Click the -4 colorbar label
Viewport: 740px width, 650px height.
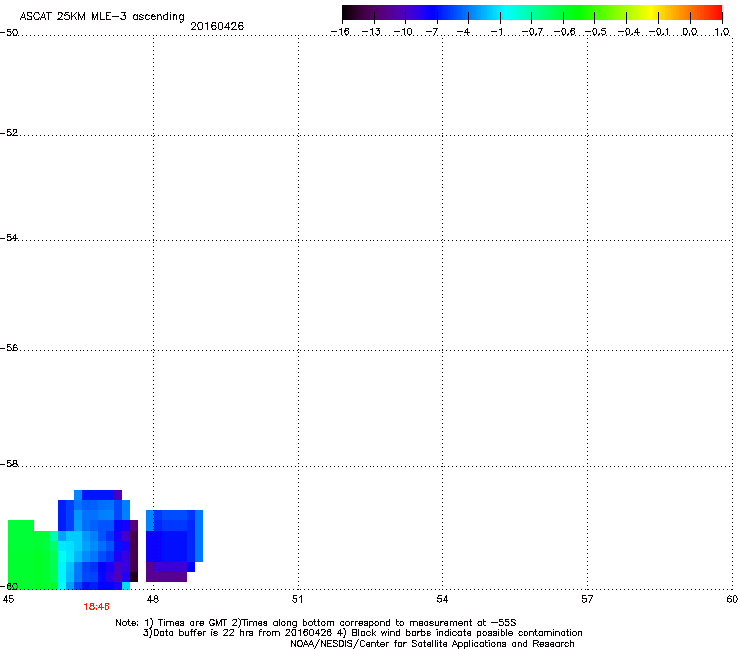463,32
